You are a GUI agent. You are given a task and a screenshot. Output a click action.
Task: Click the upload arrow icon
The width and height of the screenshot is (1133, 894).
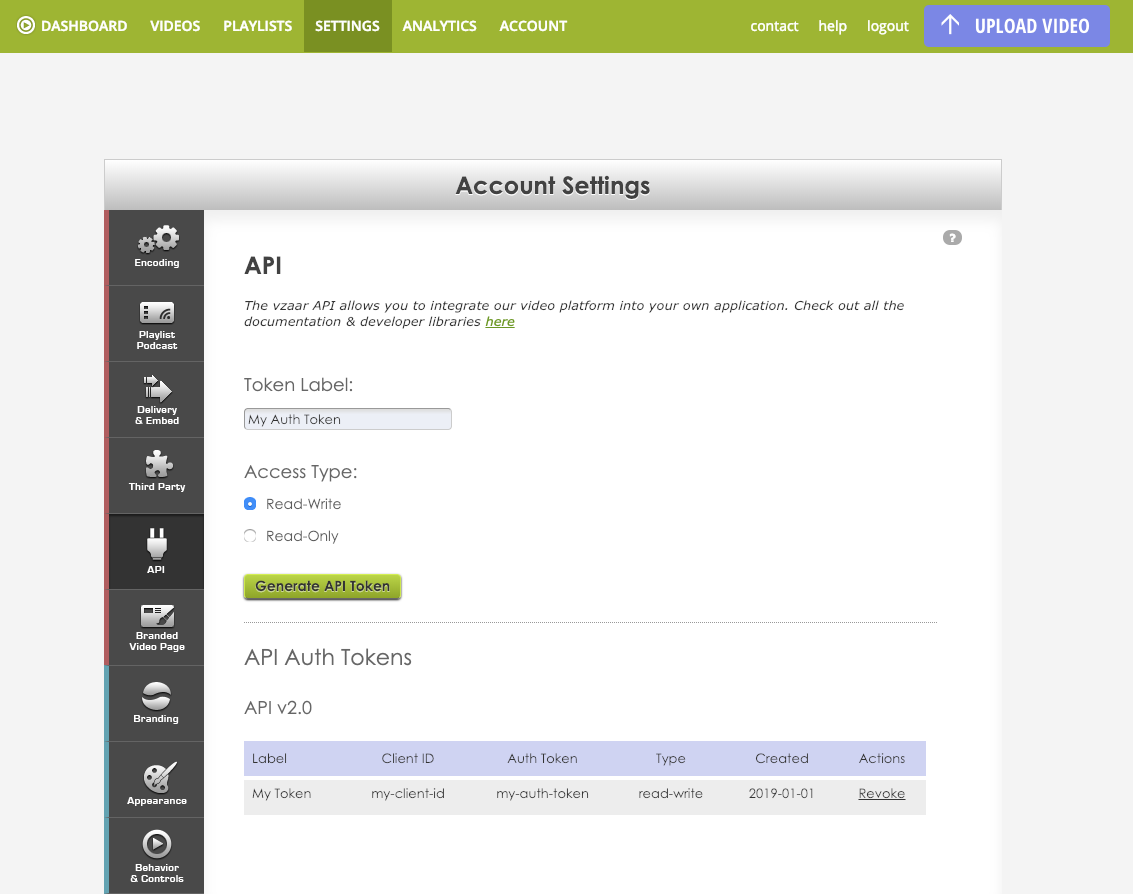coord(950,25)
